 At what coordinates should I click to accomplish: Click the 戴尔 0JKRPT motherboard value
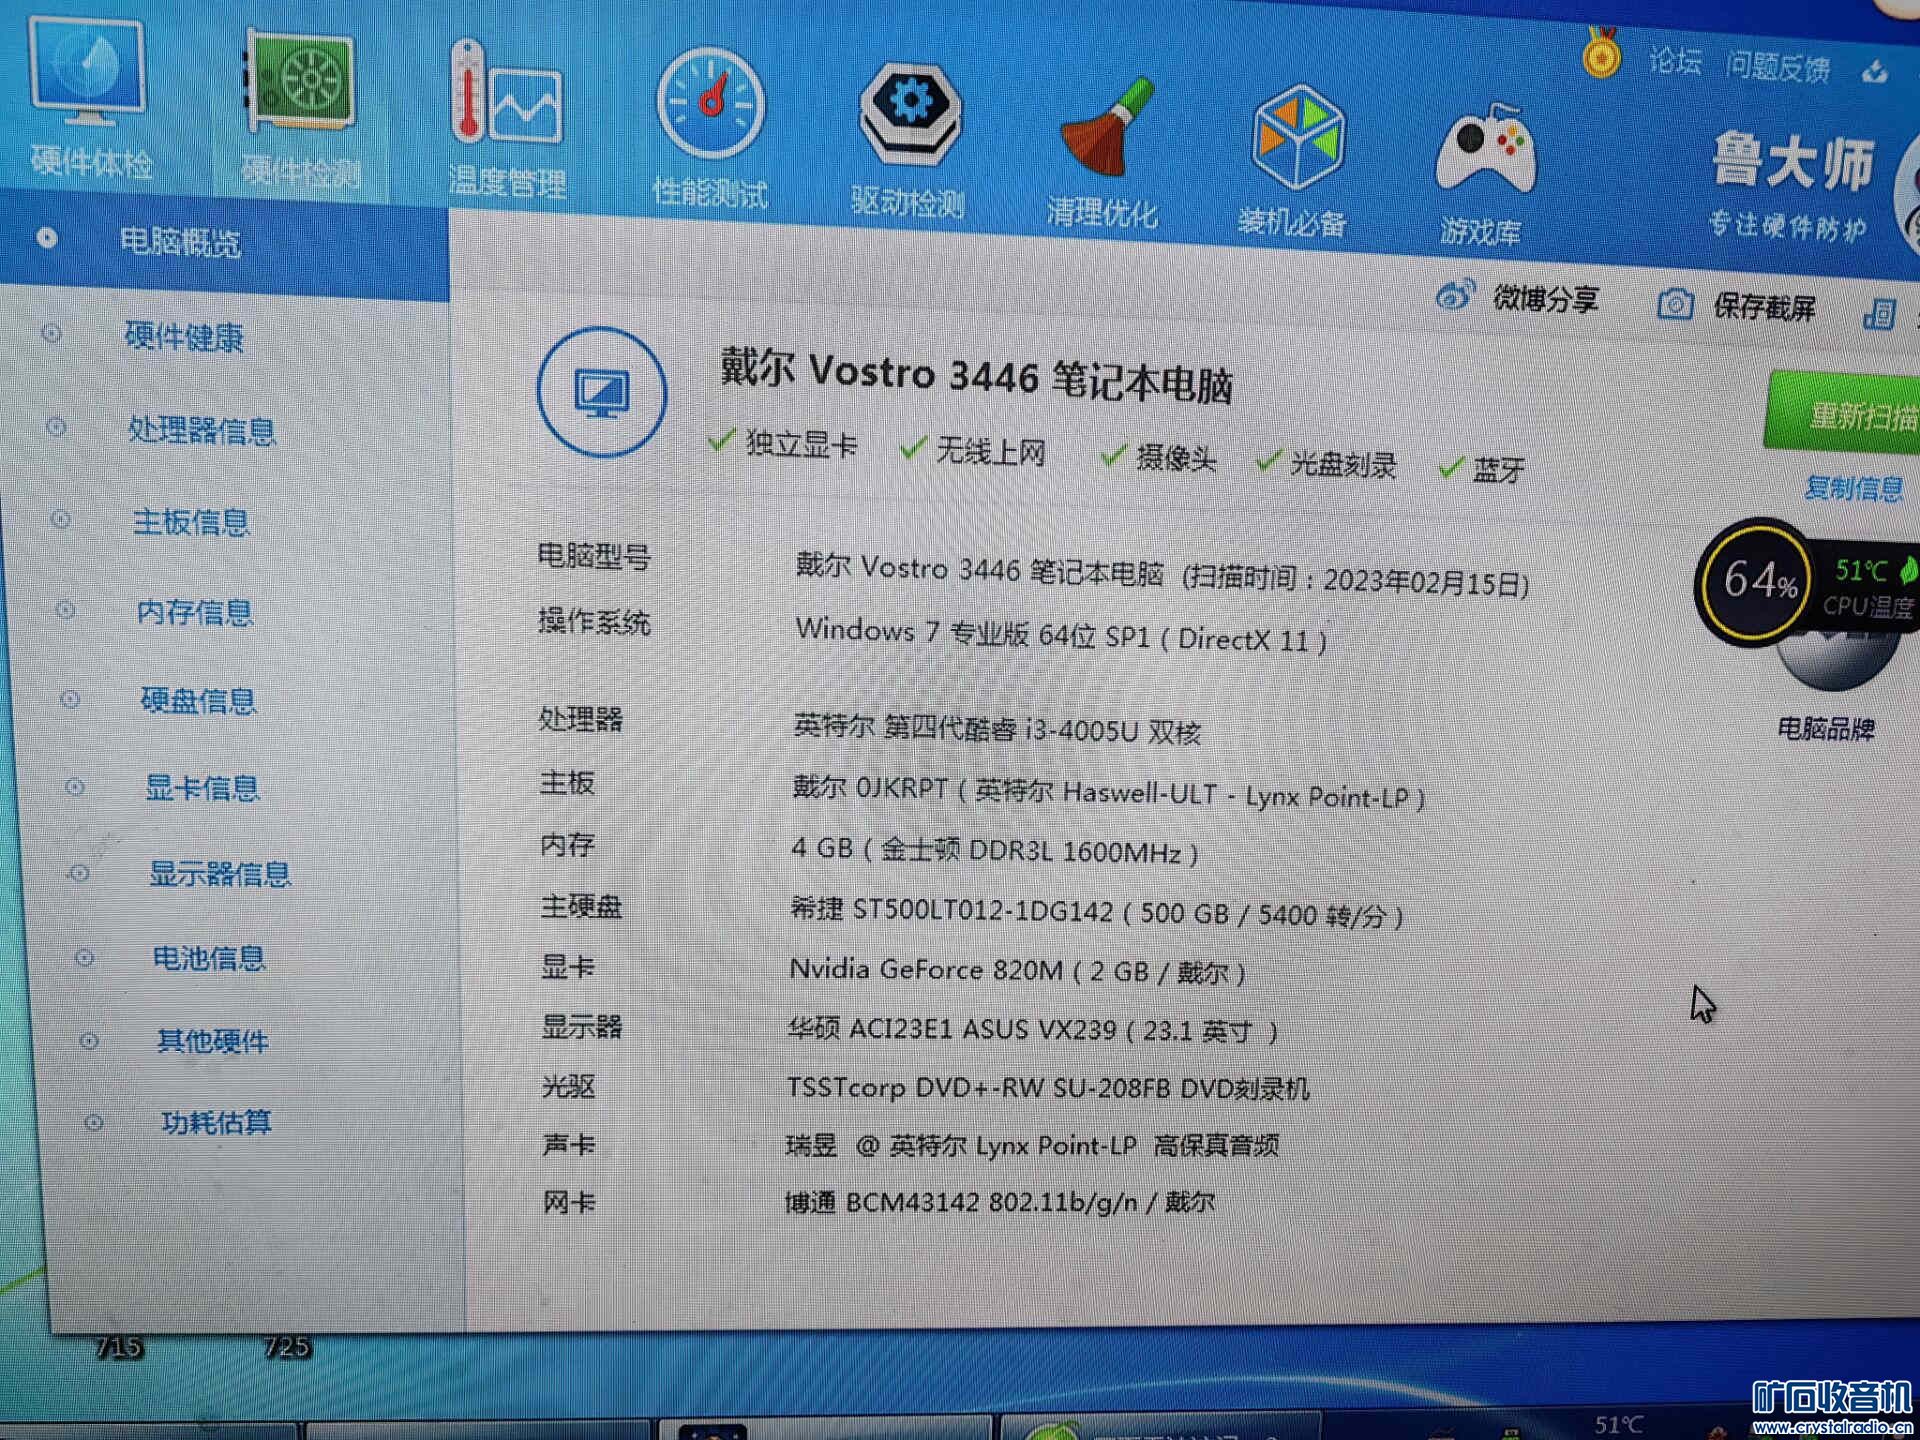point(1108,793)
